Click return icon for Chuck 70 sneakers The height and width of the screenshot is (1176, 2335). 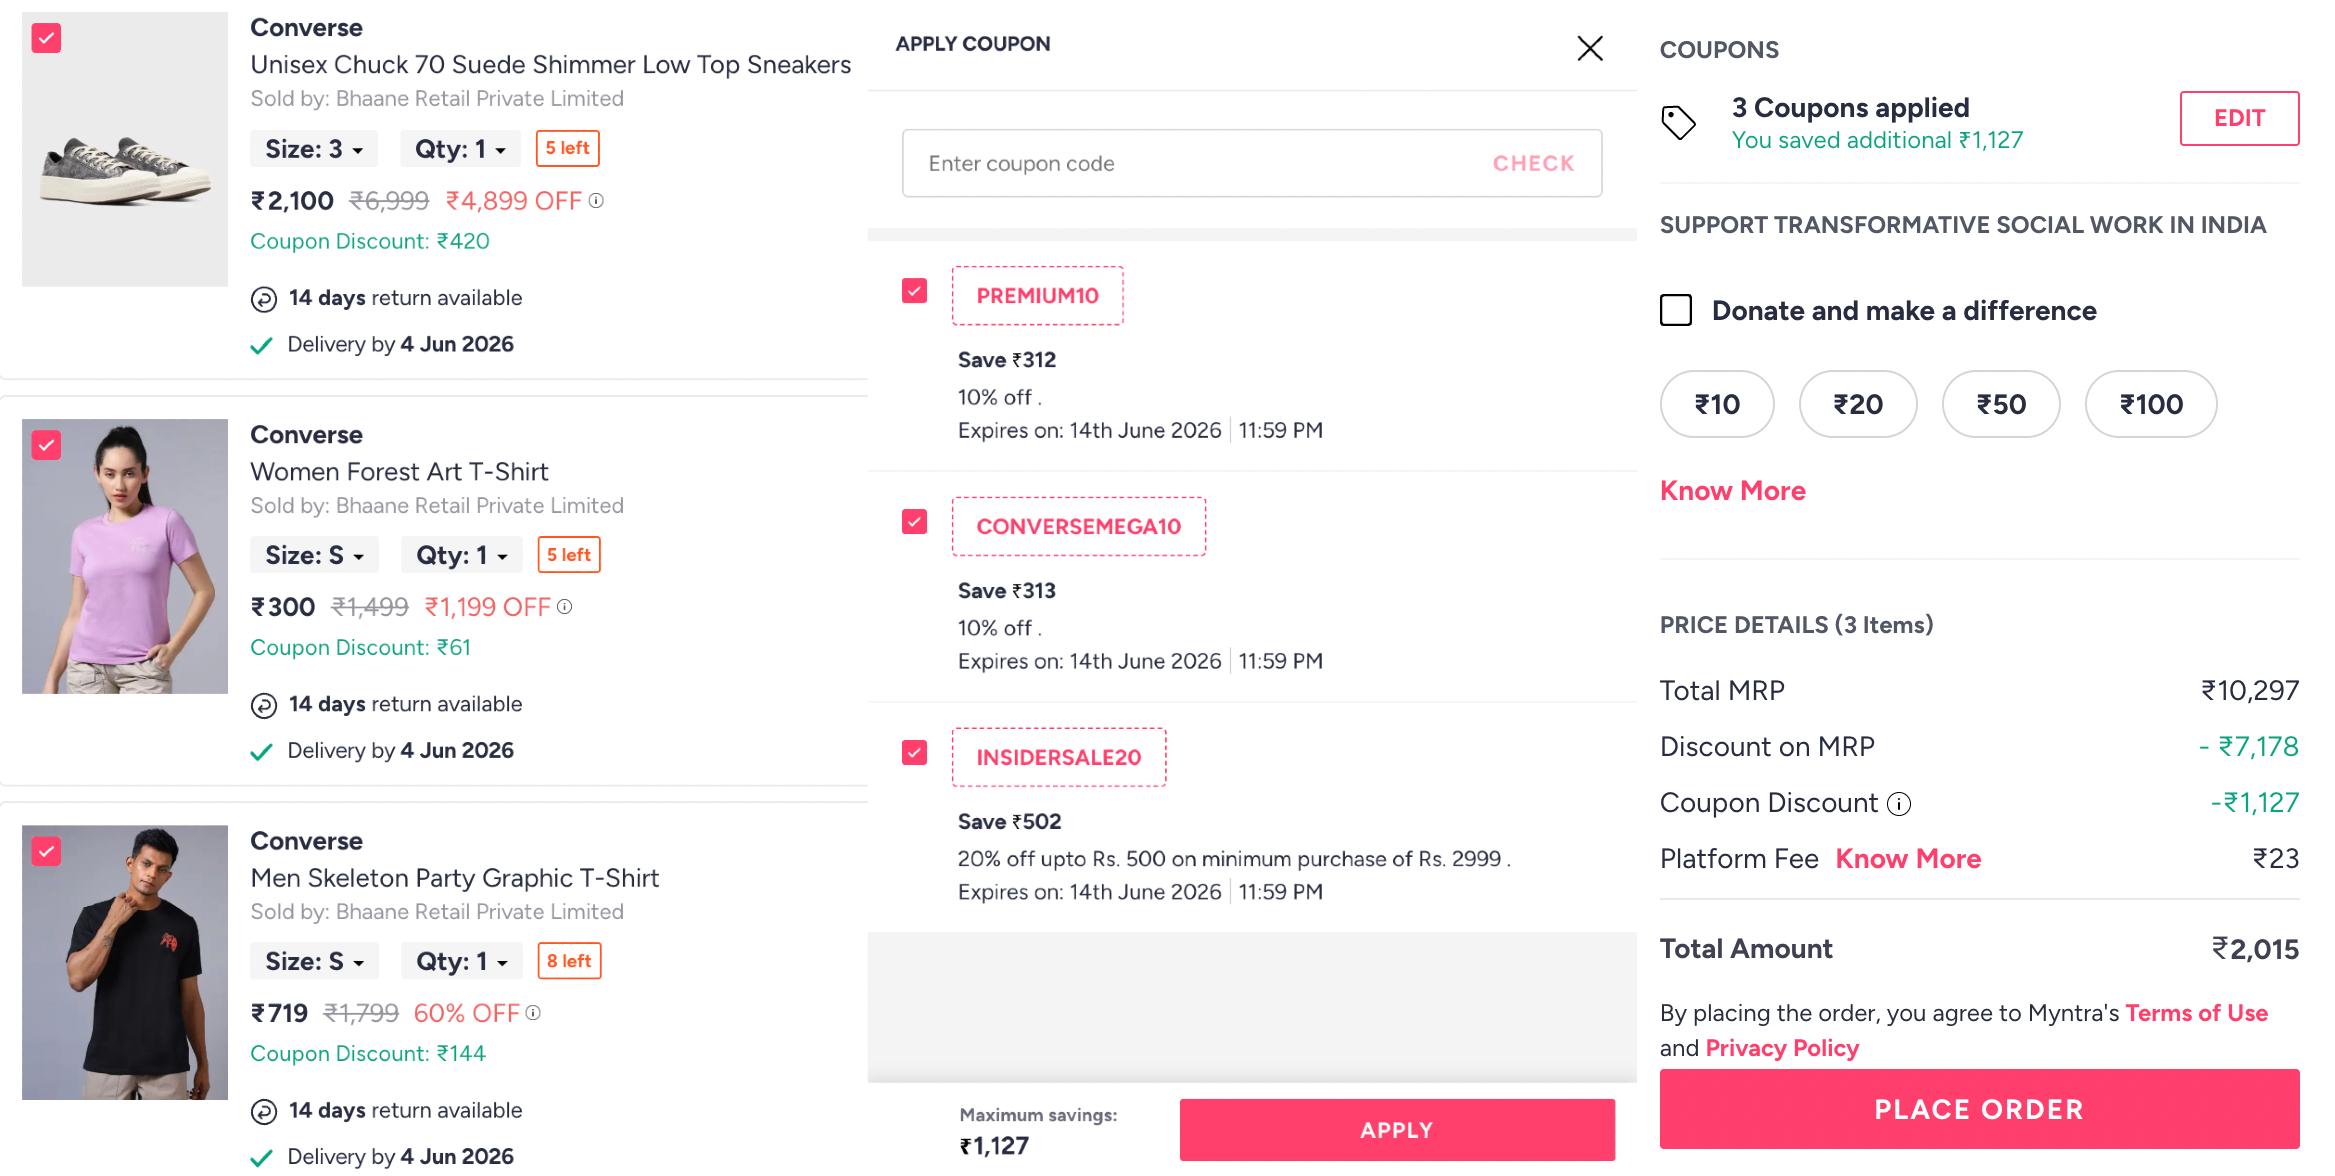point(263,299)
